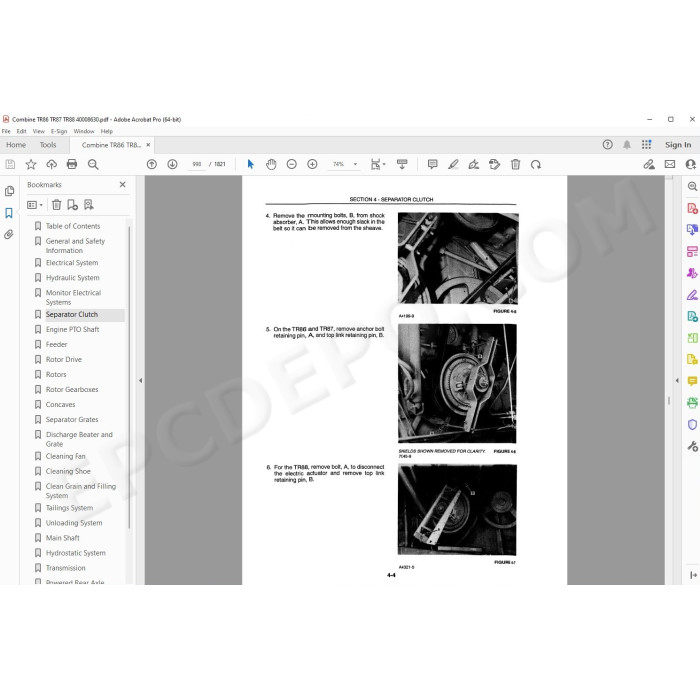Add a new bookmark
The height and width of the screenshot is (700, 700).
[x=72, y=205]
